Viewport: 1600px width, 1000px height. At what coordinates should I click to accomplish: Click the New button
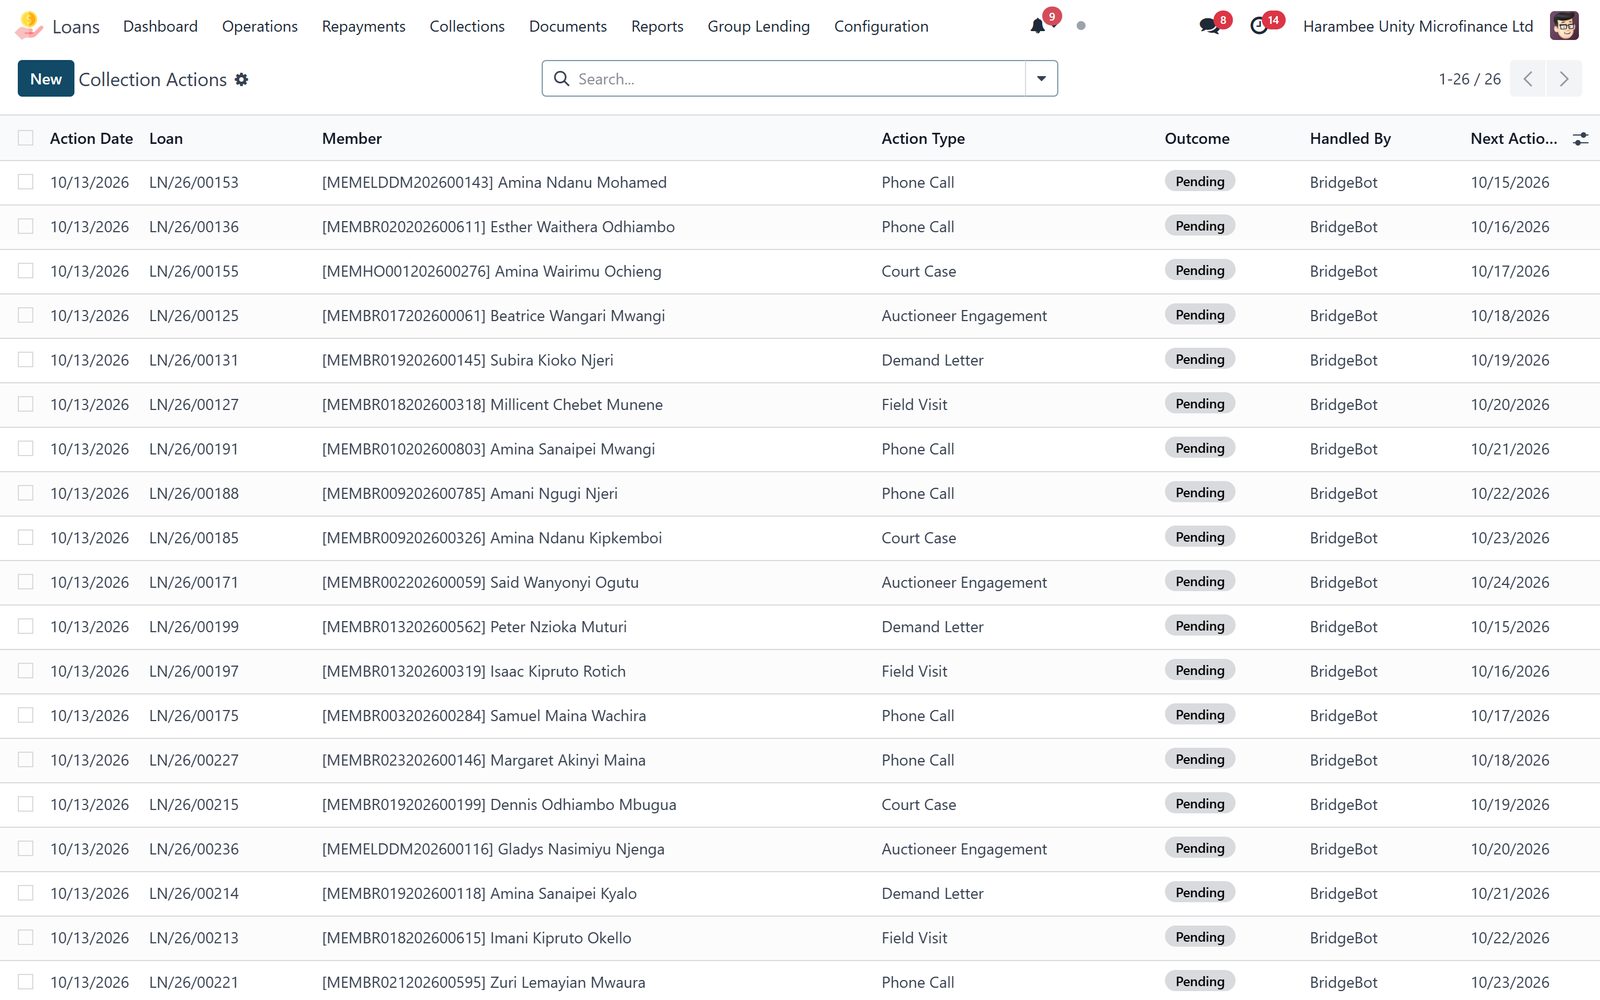tap(46, 79)
